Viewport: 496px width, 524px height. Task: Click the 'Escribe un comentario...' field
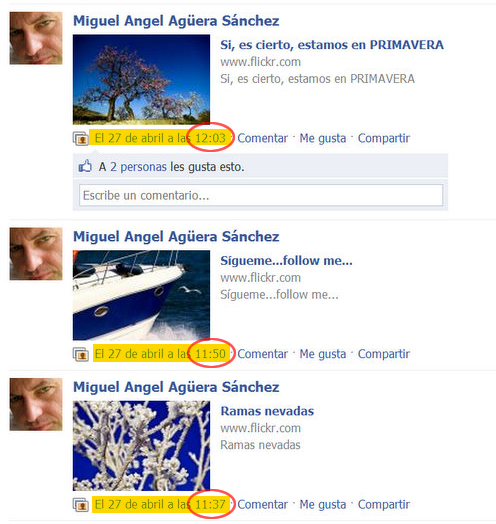point(261,195)
